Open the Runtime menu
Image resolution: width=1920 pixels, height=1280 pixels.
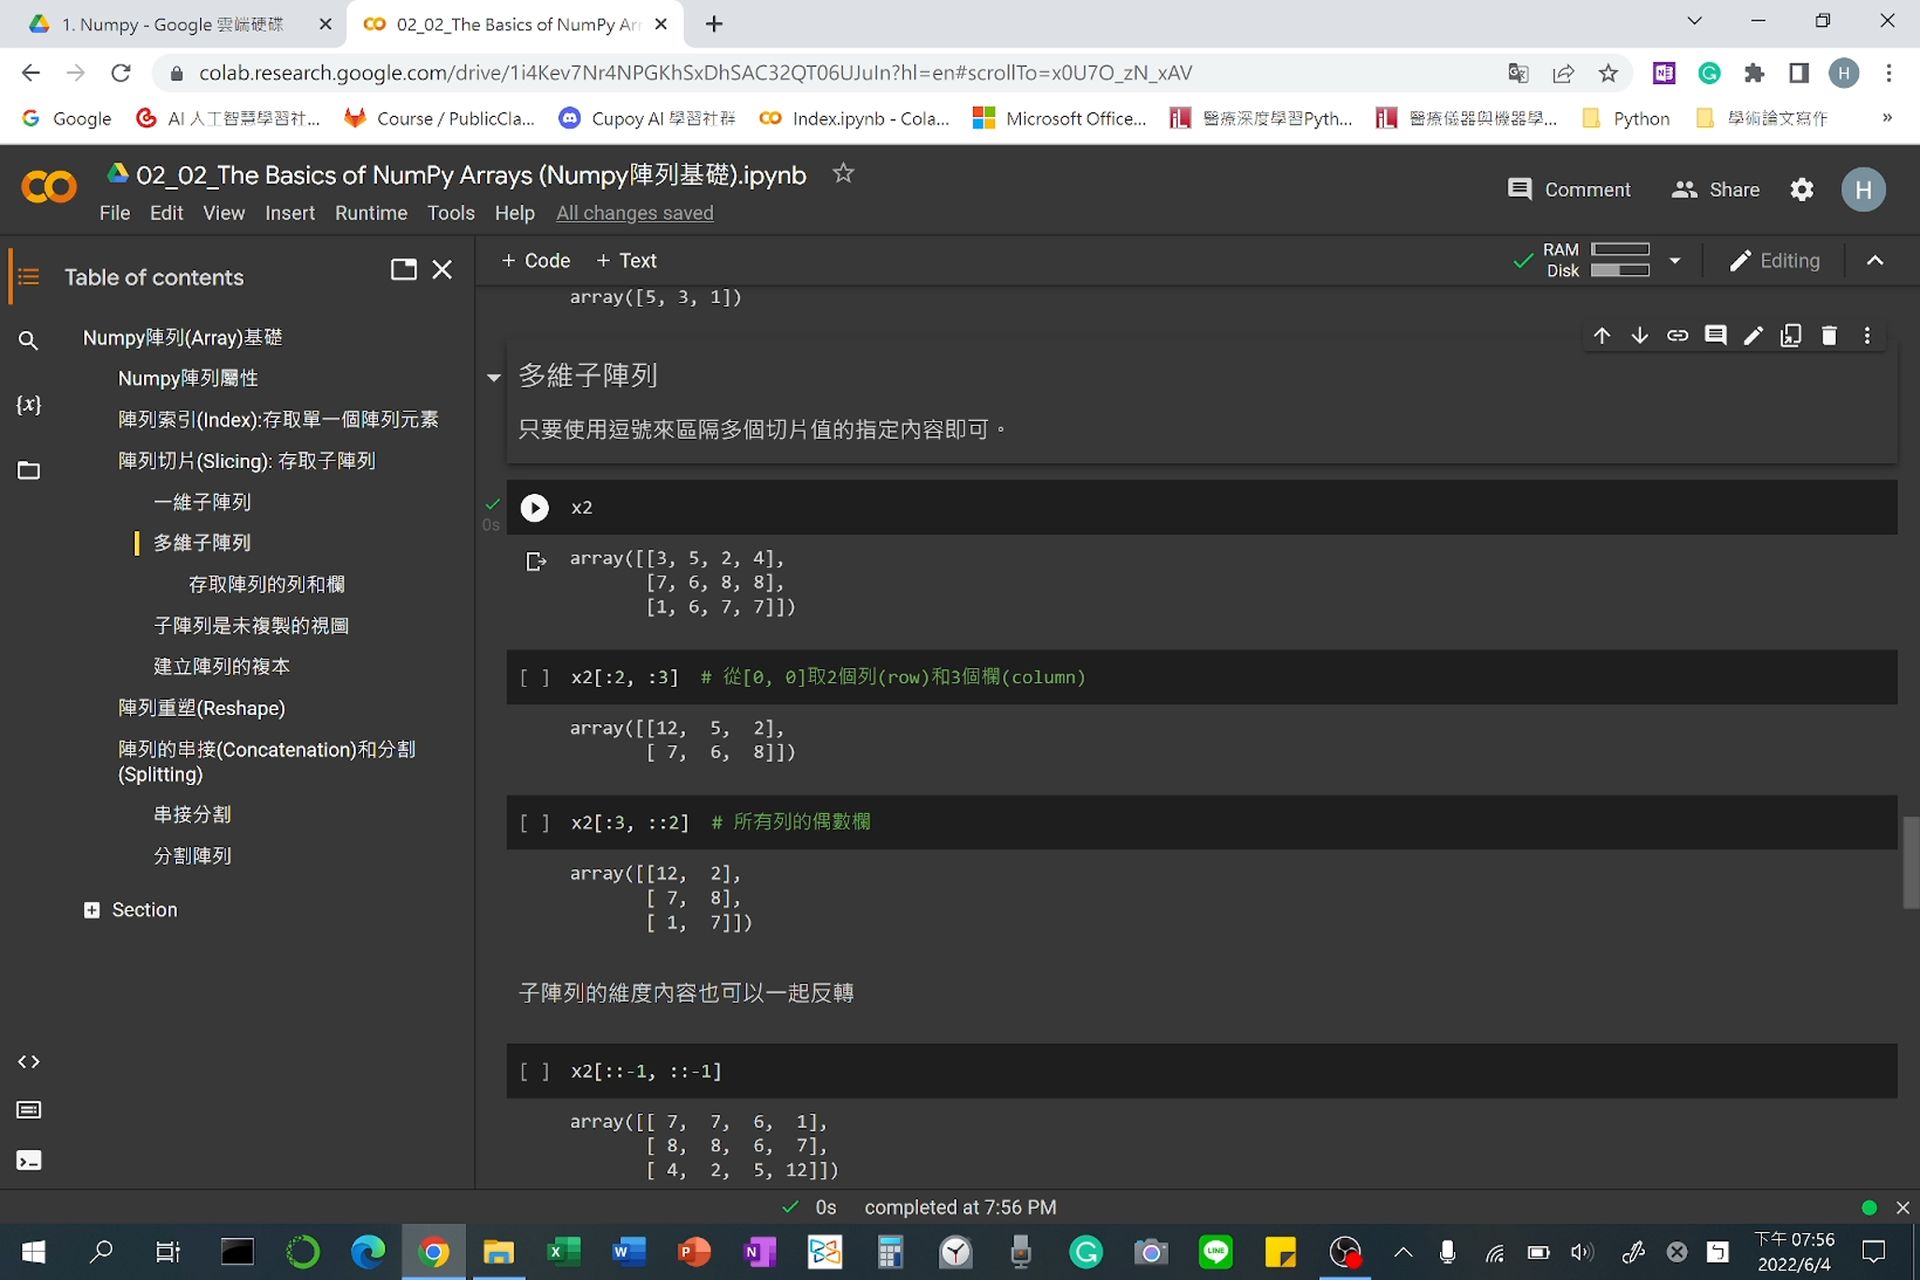(370, 212)
